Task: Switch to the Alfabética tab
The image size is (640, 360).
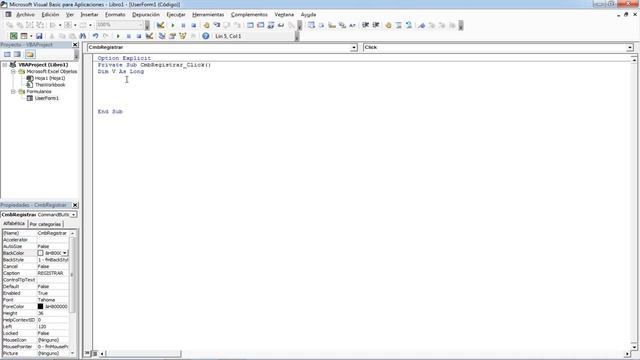Action: (x=14, y=224)
